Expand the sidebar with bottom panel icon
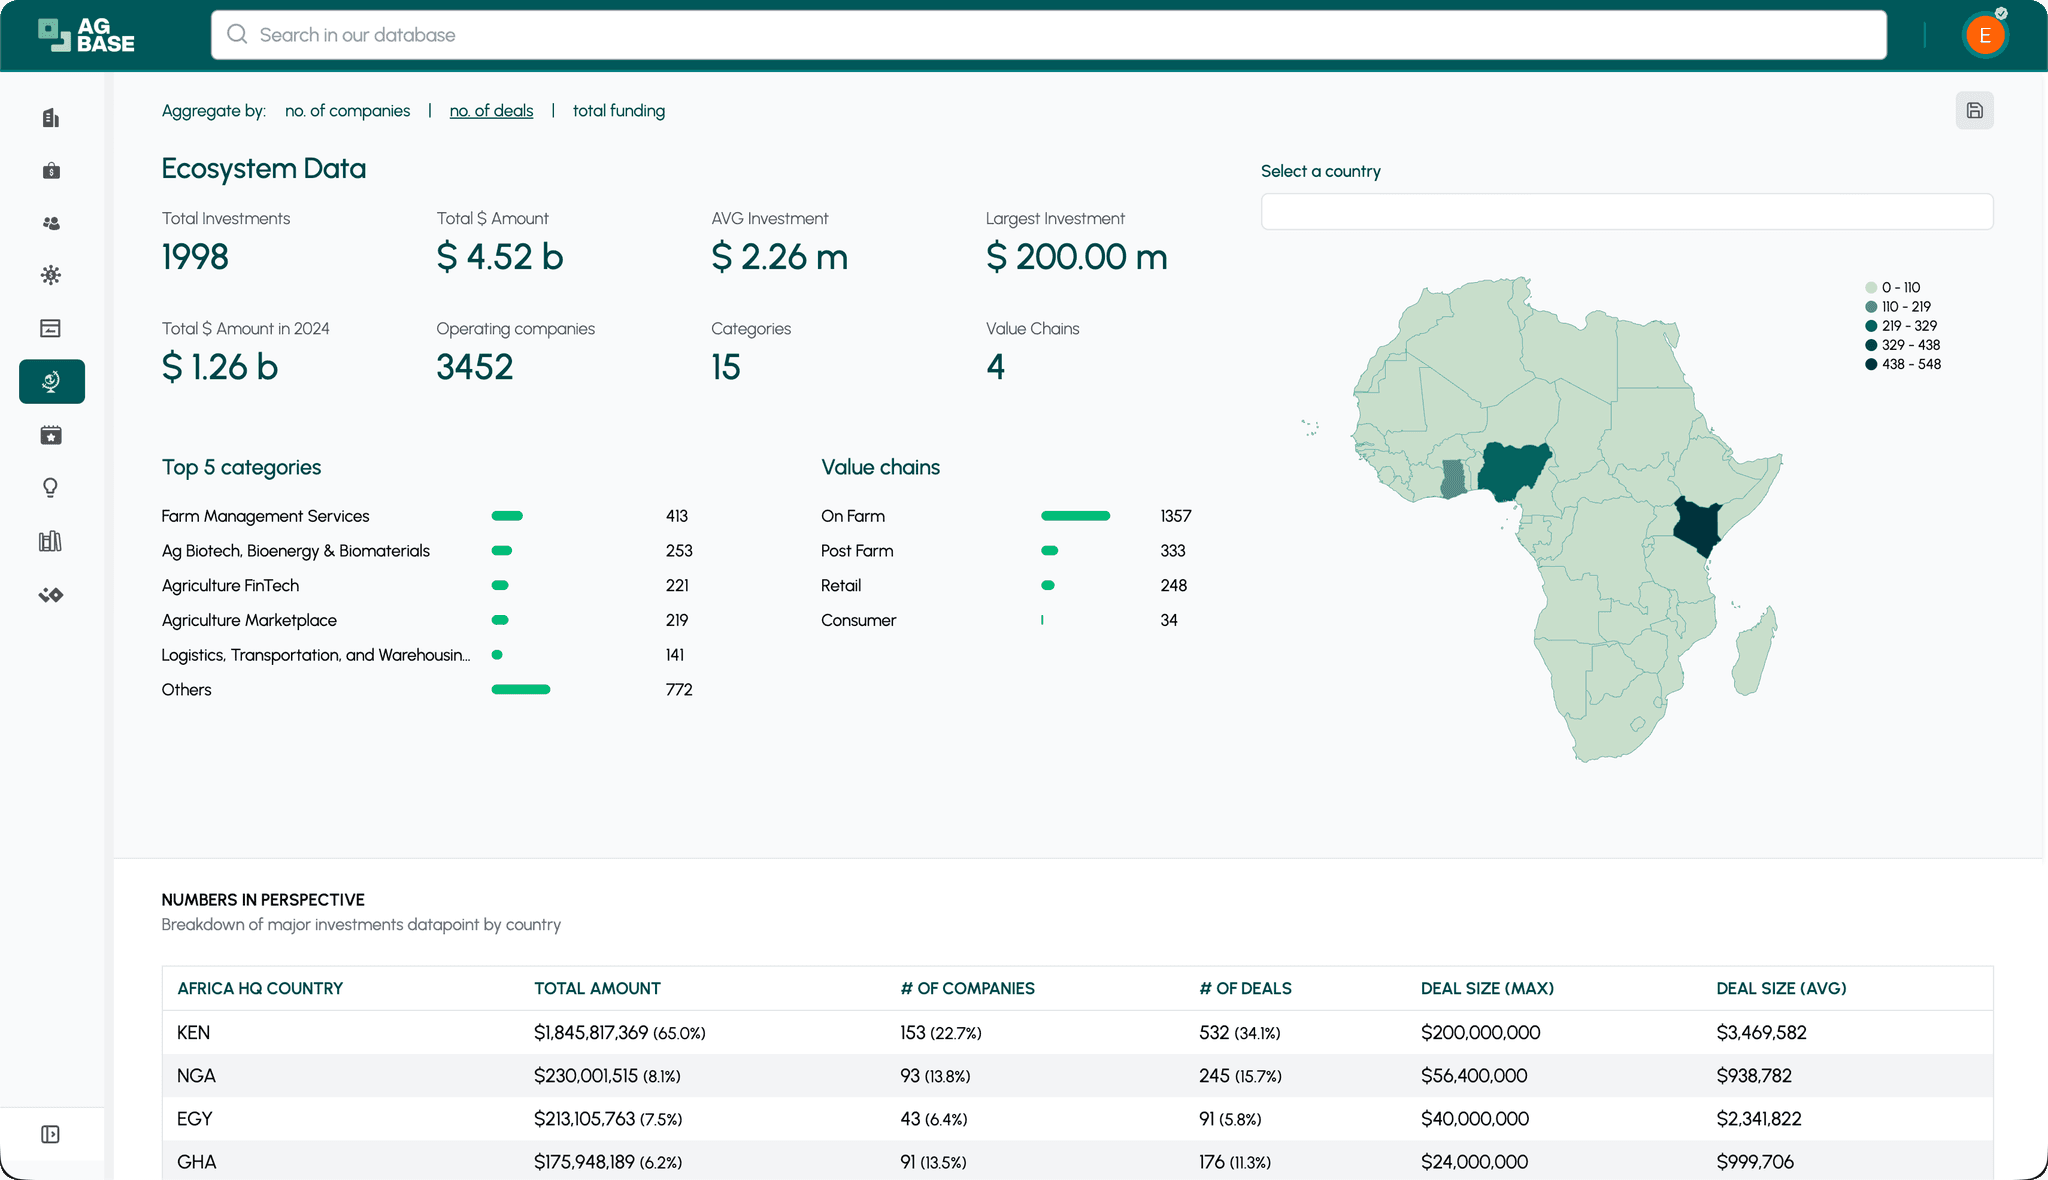The width and height of the screenshot is (2048, 1180). (51, 1134)
